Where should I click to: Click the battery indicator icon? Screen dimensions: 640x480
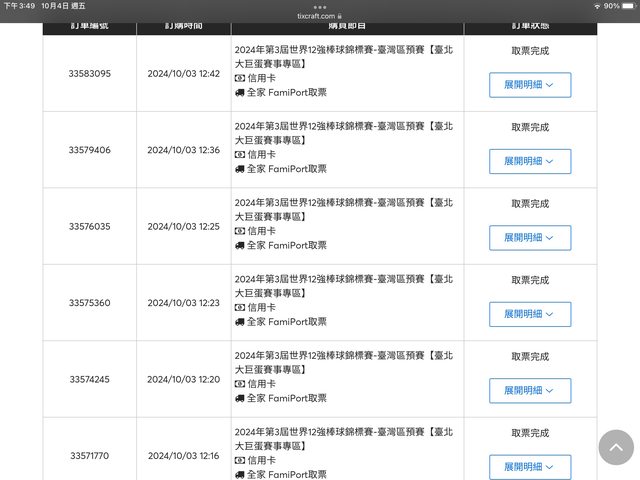click(626, 6)
